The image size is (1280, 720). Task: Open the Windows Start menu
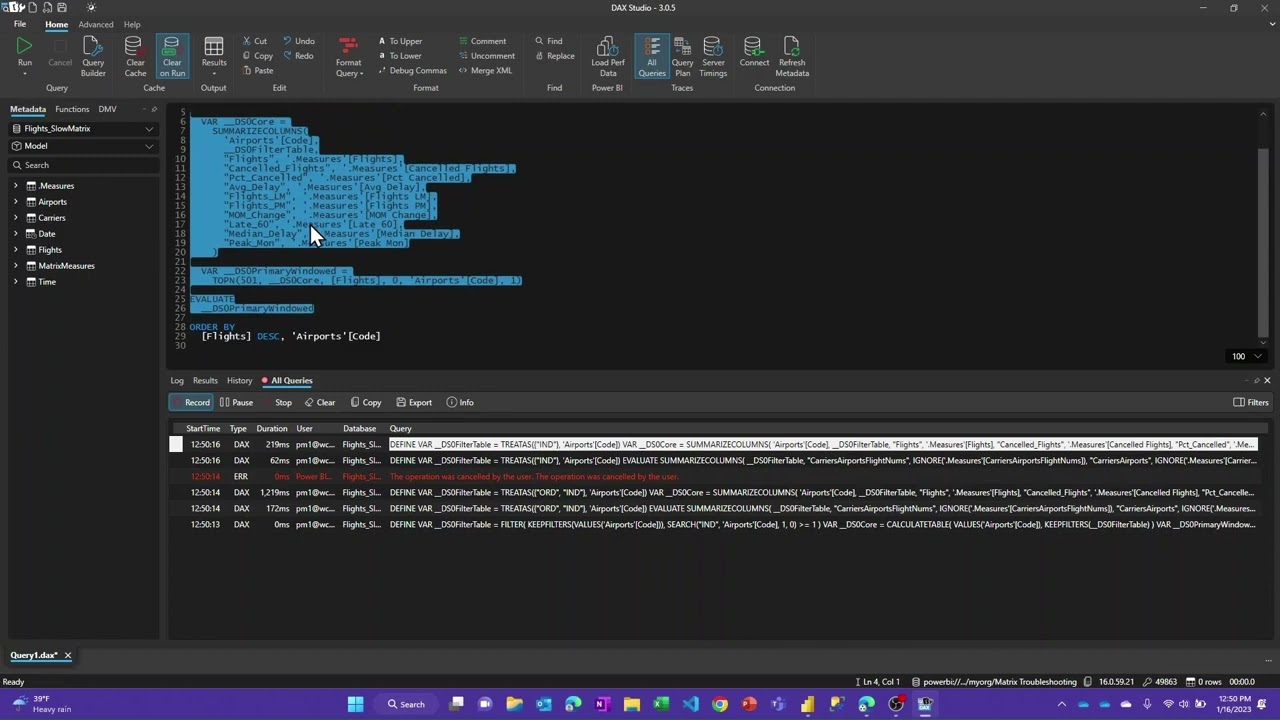(355, 704)
